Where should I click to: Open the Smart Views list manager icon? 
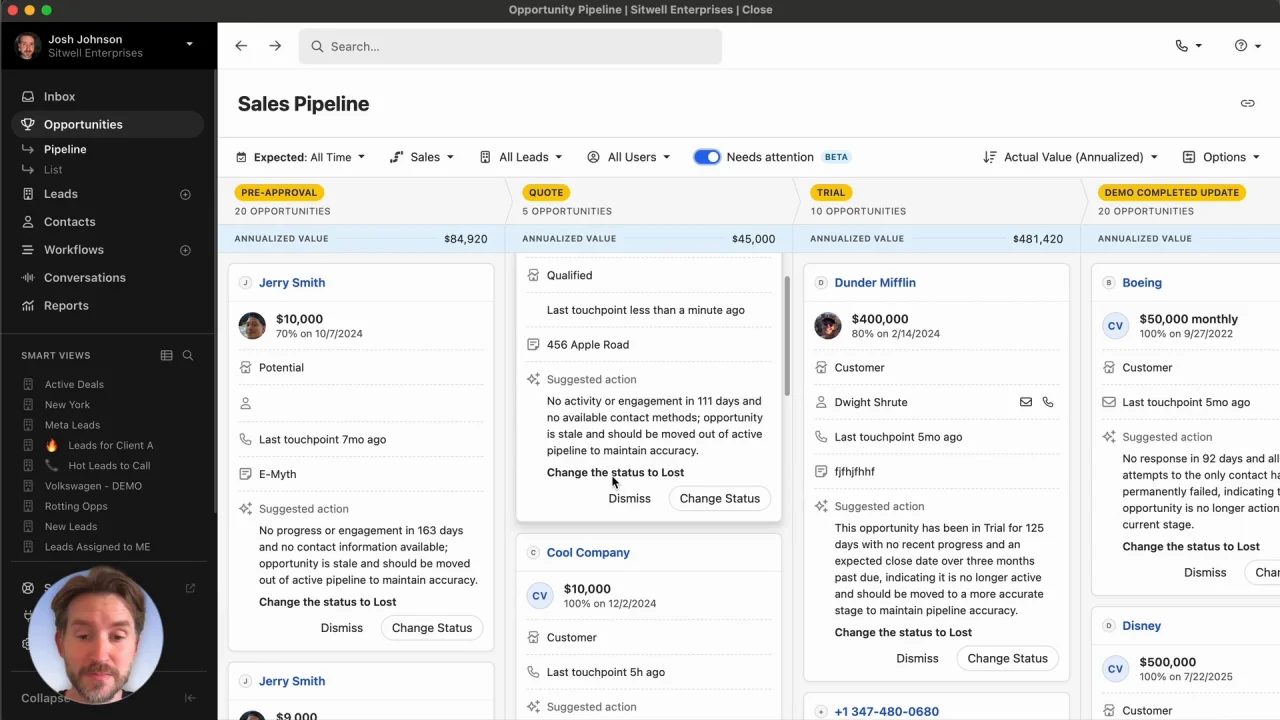click(167, 355)
